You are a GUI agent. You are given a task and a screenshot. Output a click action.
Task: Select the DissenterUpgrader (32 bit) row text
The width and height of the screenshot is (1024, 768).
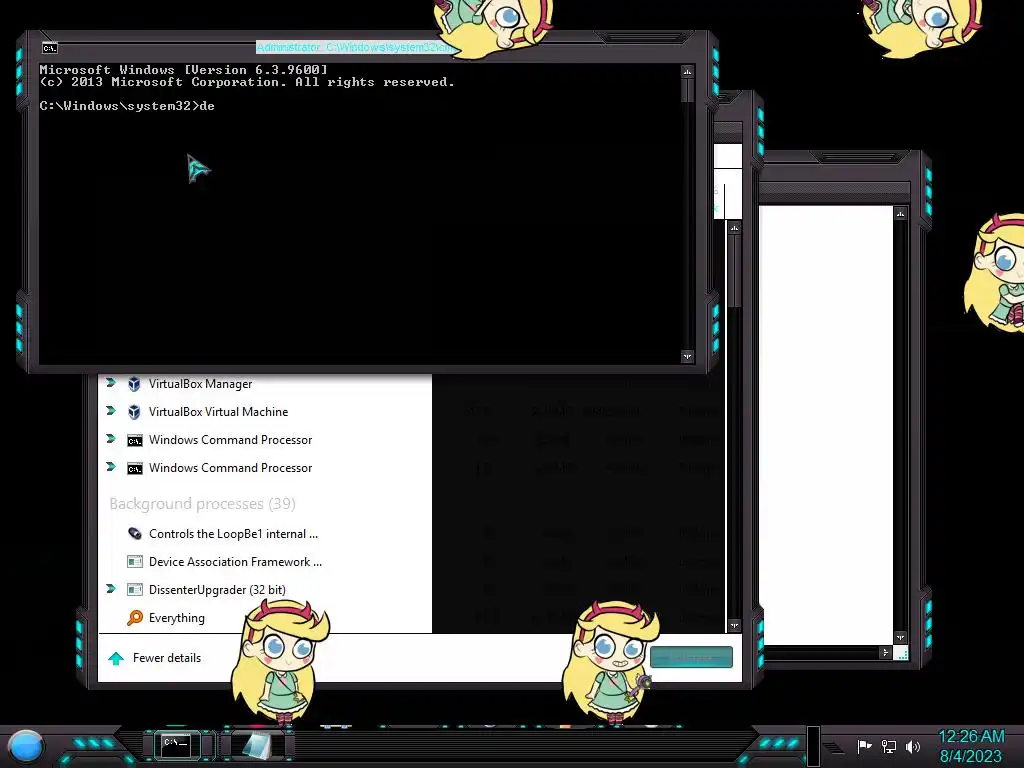click(217, 590)
